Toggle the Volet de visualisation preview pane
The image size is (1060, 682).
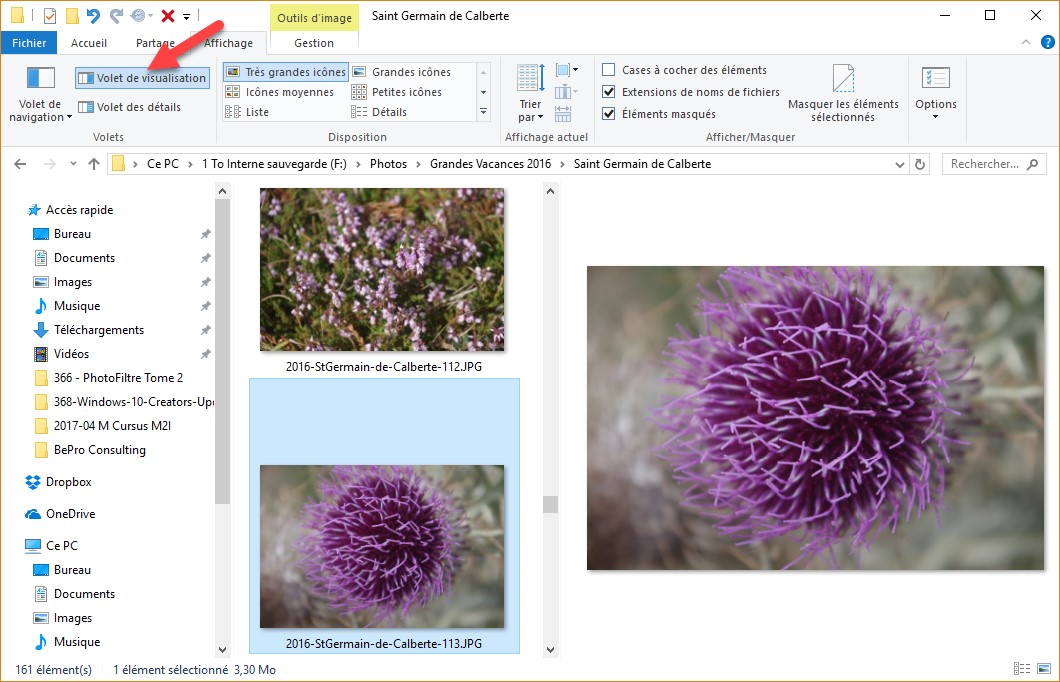pyautogui.click(x=142, y=78)
